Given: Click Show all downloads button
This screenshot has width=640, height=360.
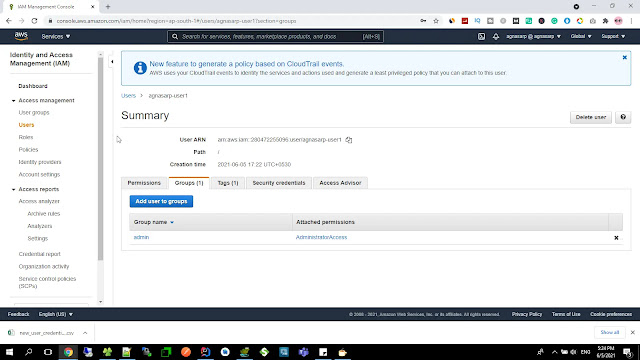Looking at the screenshot, I should [609, 332].
